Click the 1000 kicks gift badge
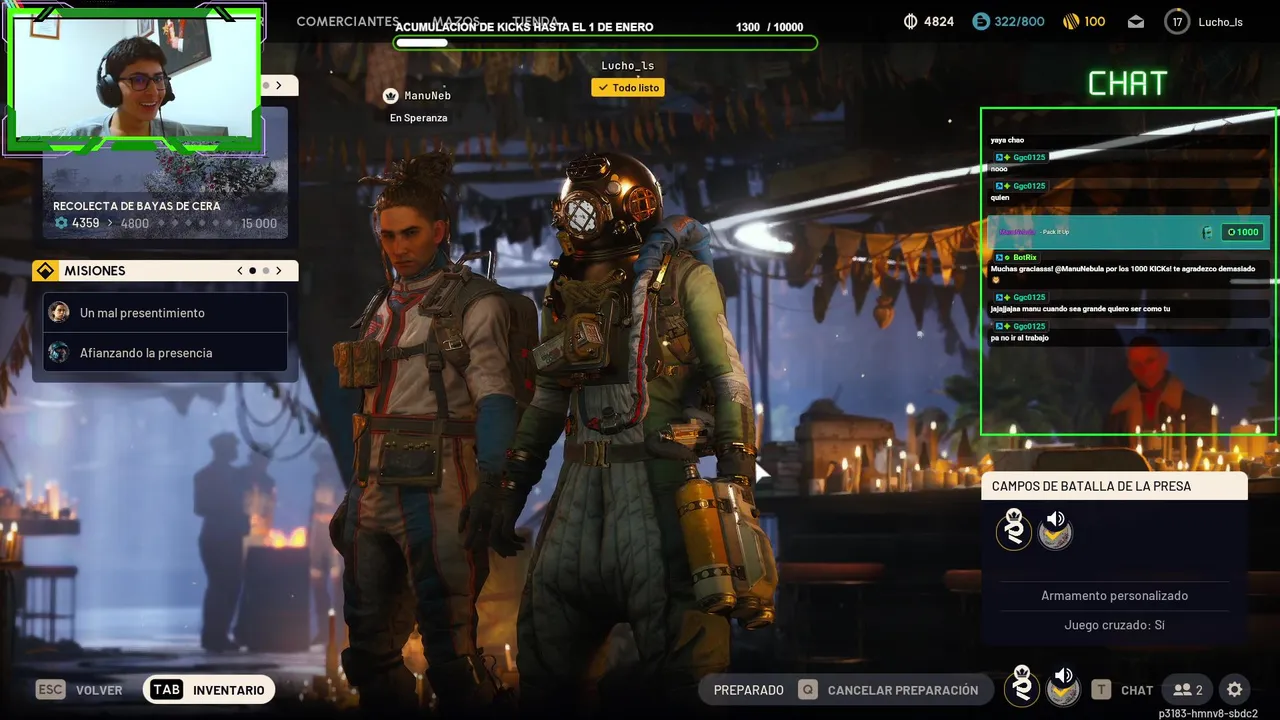 tap(1242, 232)
